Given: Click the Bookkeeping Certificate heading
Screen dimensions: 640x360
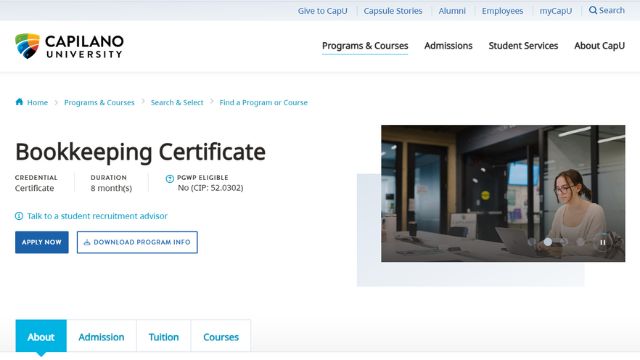Looking at the screenshot, I should pyautogui.click(x=140, y=152).
